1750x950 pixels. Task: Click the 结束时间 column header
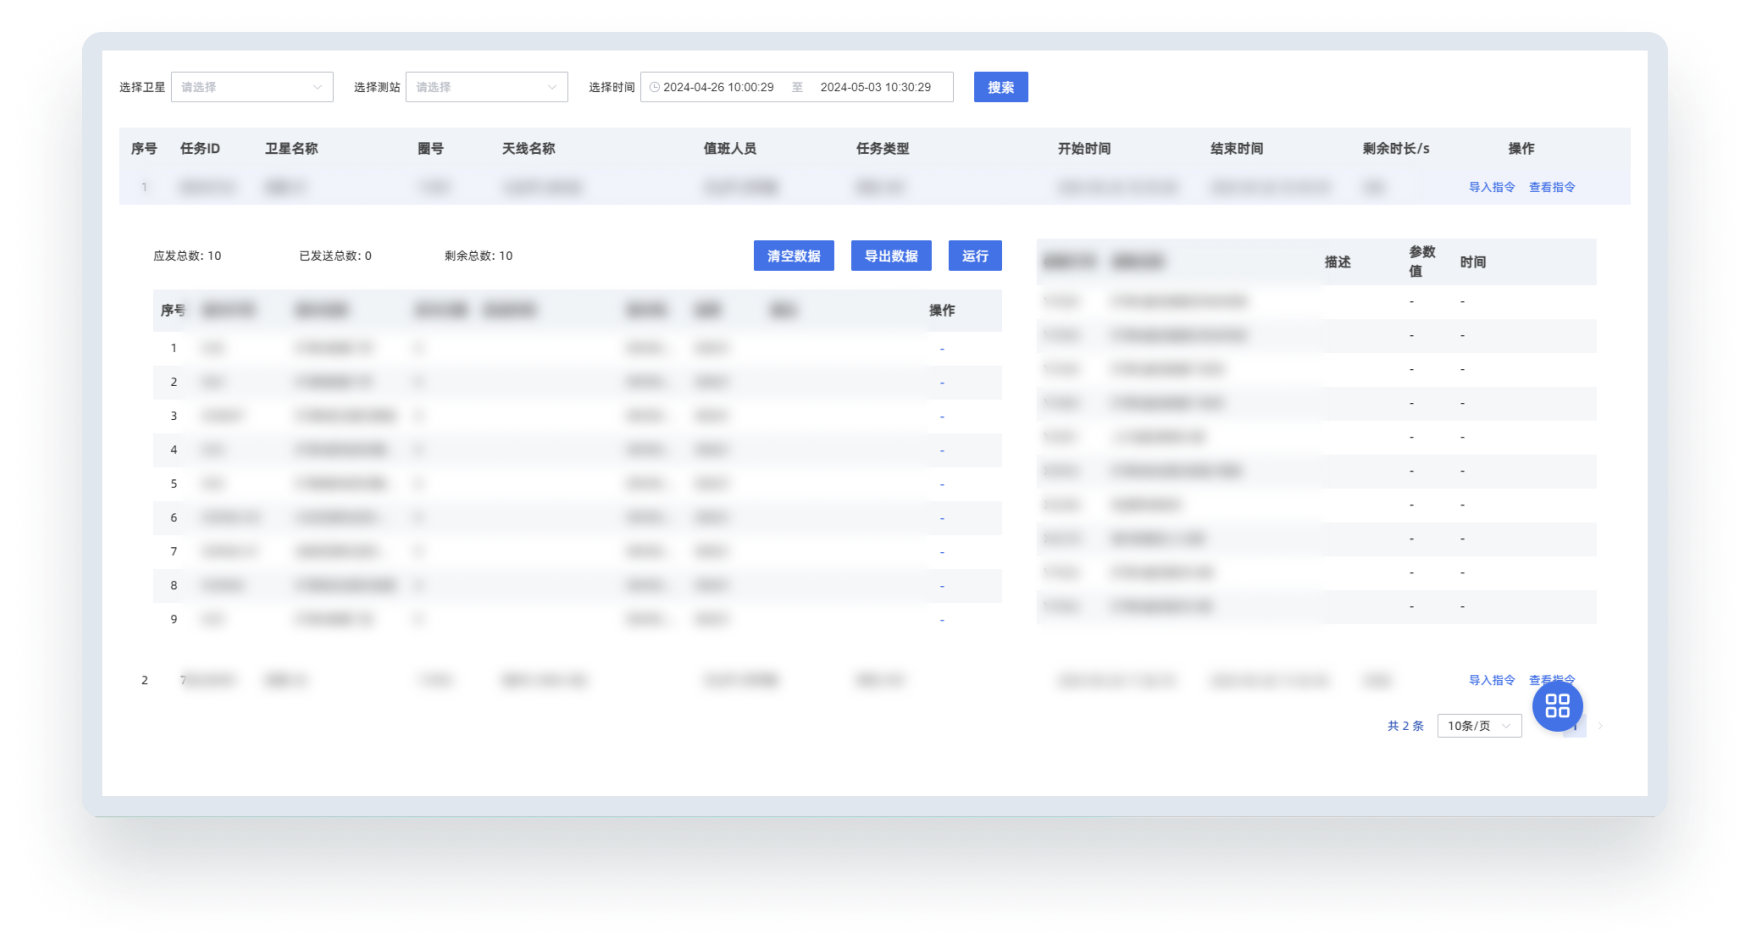pyautogui.click(x=1237, y=148)
